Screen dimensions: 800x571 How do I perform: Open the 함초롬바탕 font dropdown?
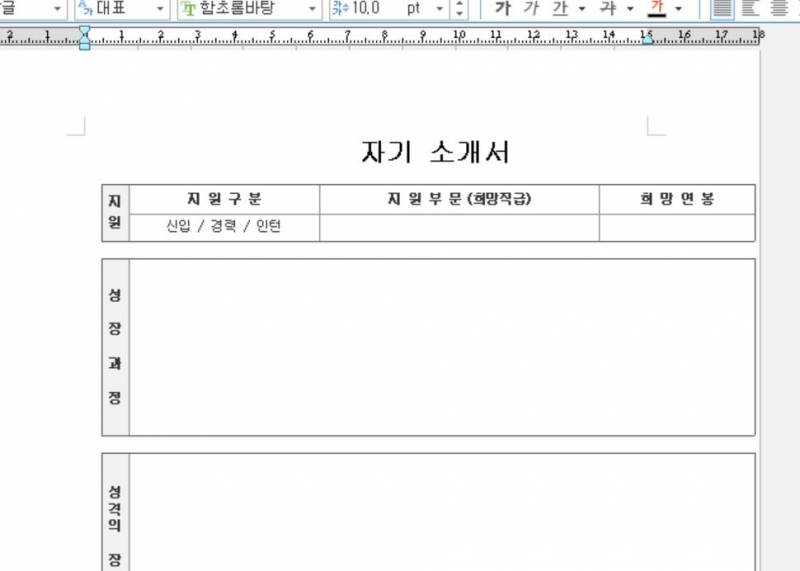[312, 9]
